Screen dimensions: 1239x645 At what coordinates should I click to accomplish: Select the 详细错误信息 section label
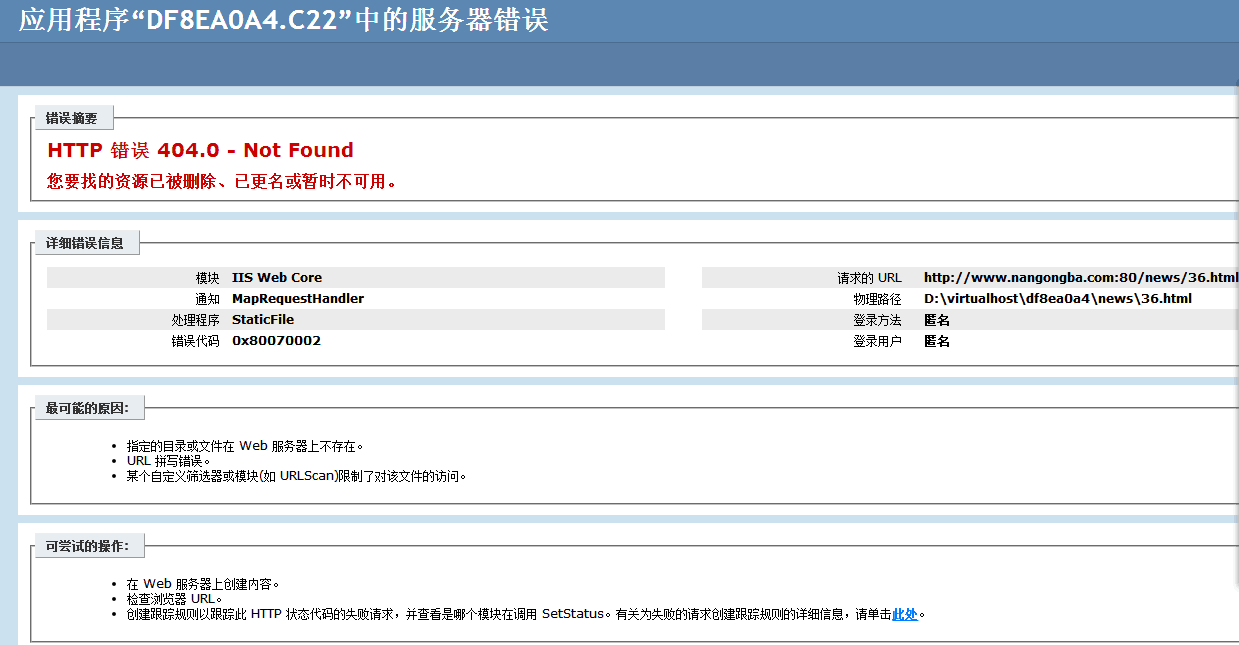tap(85, 242)
